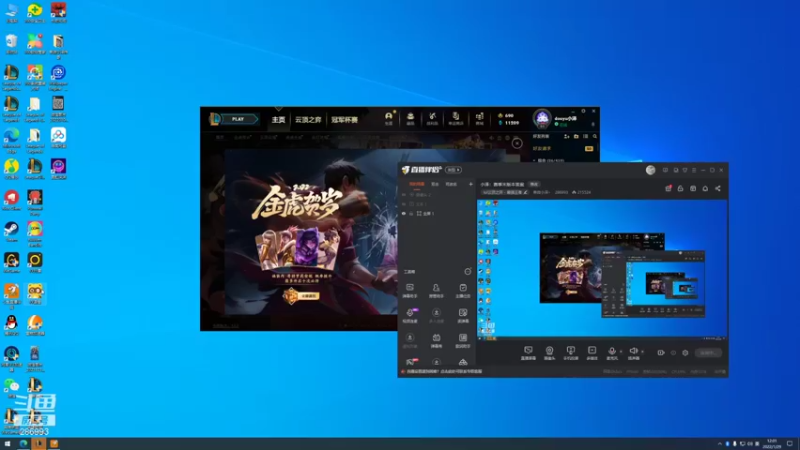Click the share icon in streaming app header
The height and width of the screenshot is (450, 800).
tap(717, 188)
